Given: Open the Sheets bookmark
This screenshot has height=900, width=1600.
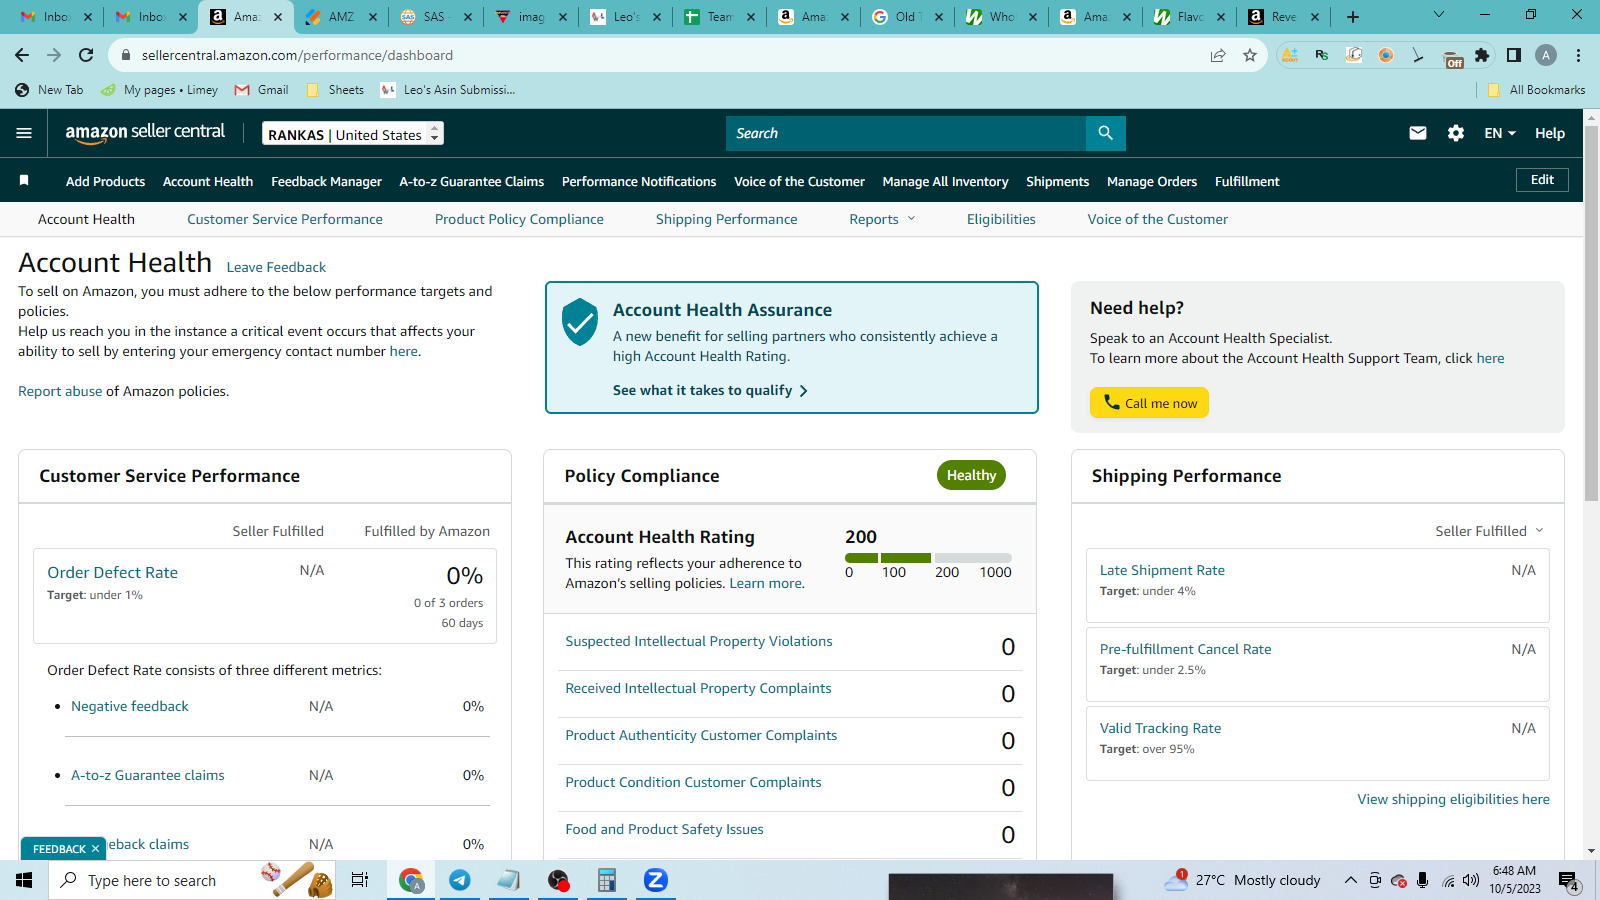Looking at the screenshot, I should (336, 90).
